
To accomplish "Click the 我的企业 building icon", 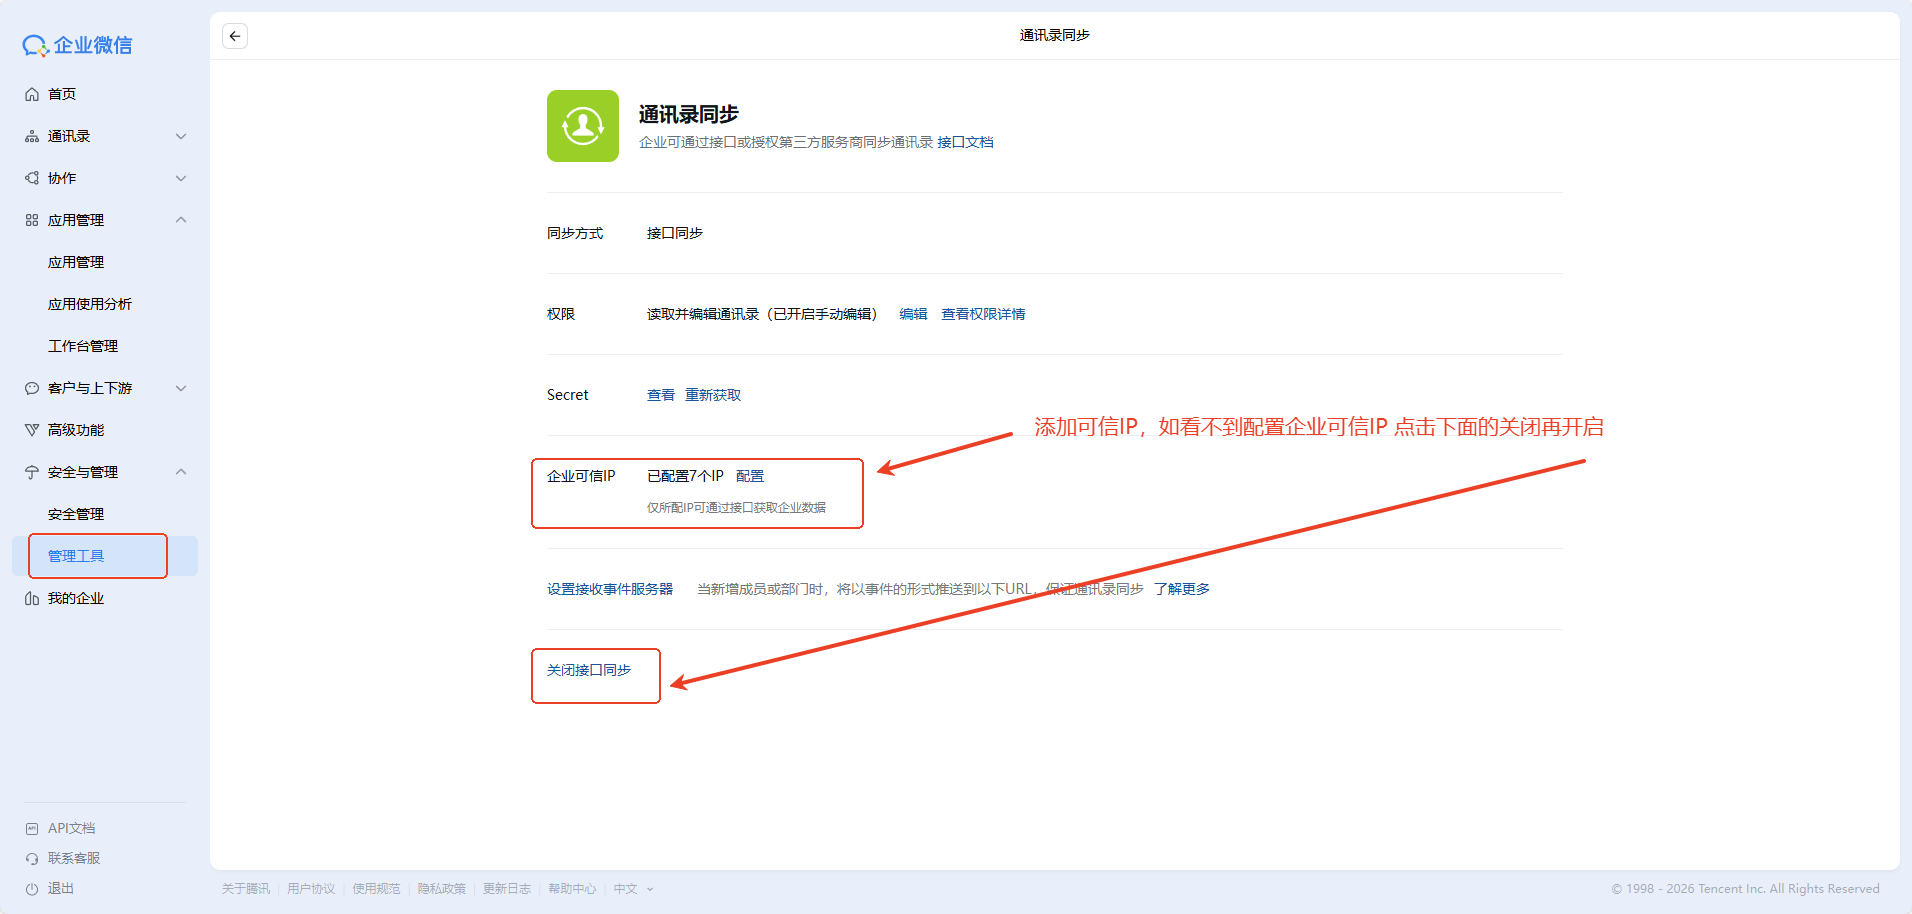I will (32, 598).
